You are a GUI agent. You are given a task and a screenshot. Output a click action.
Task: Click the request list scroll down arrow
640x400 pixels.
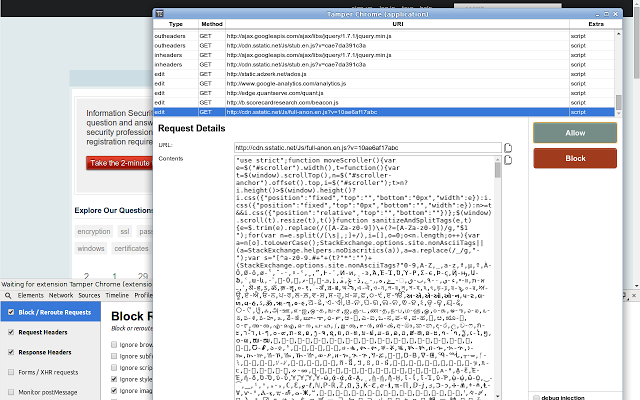pyautogui.click(x=618, y=113)
